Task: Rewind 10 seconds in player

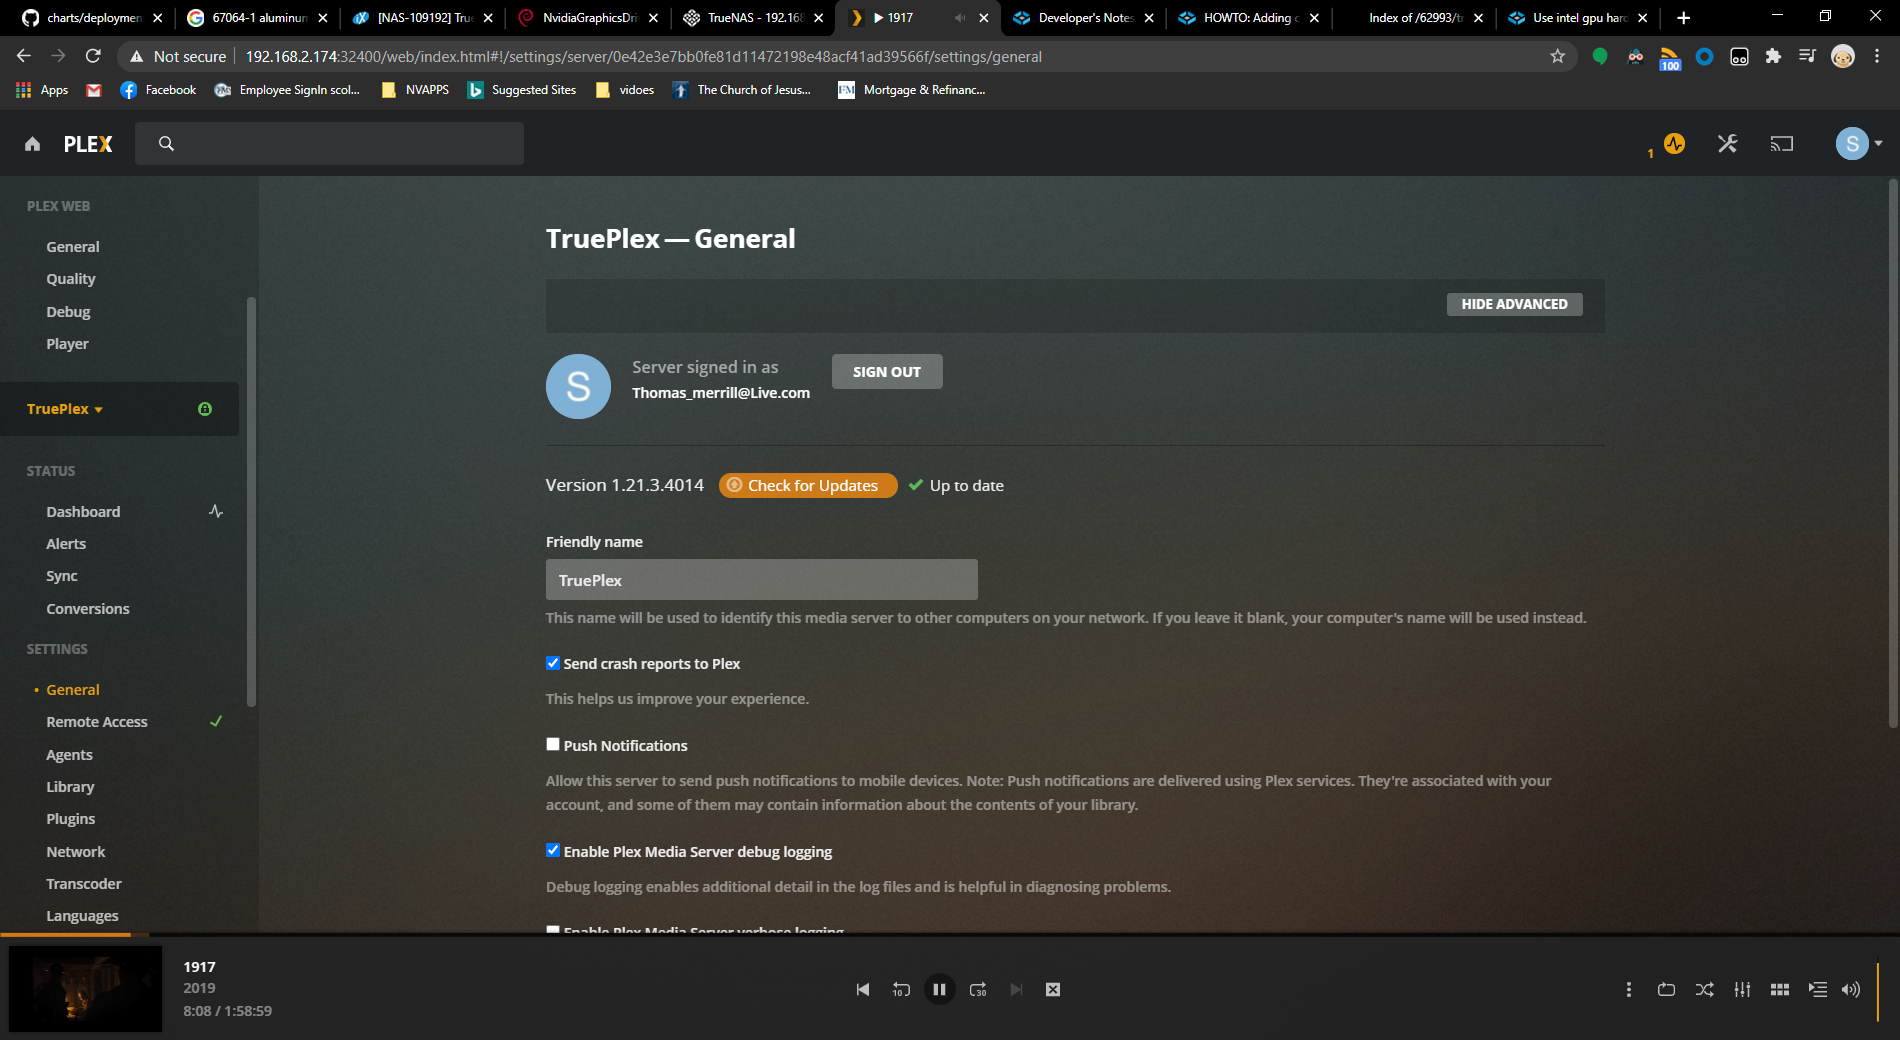Action: pos(901,989)
